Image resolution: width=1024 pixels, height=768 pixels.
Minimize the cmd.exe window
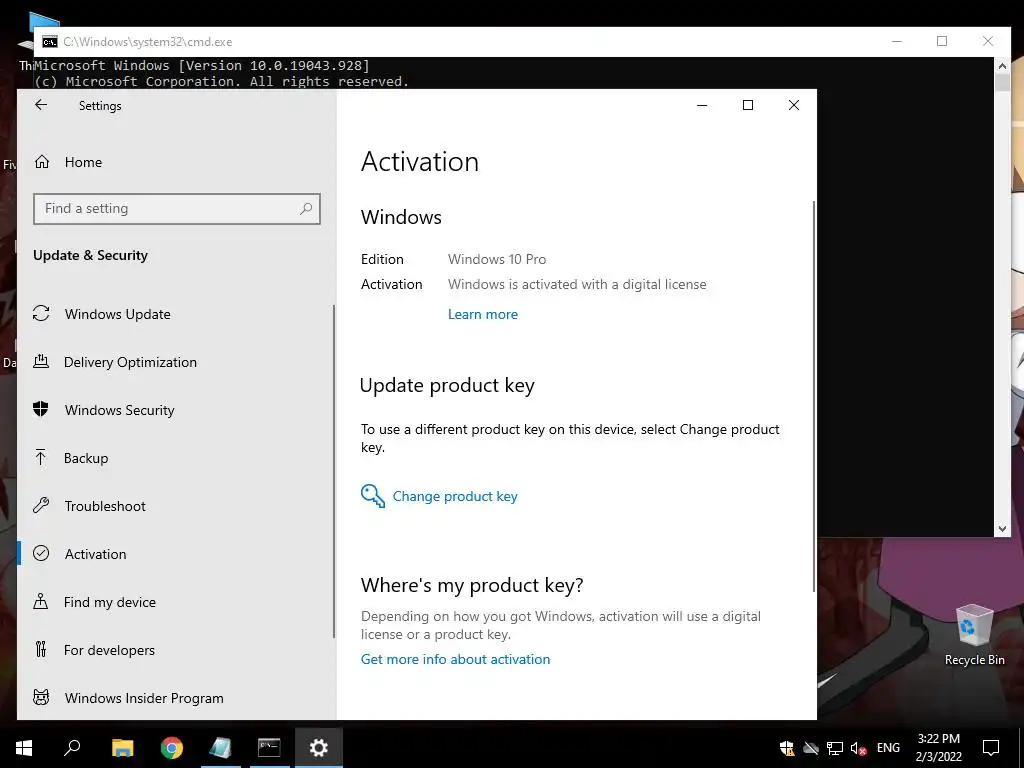click(x=897, y=41)
